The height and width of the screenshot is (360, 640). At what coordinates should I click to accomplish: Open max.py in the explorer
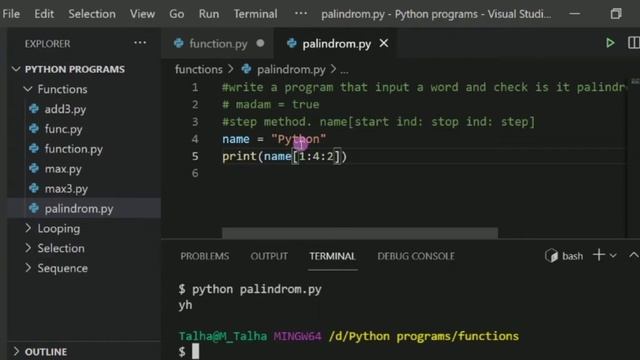[63, 169]
